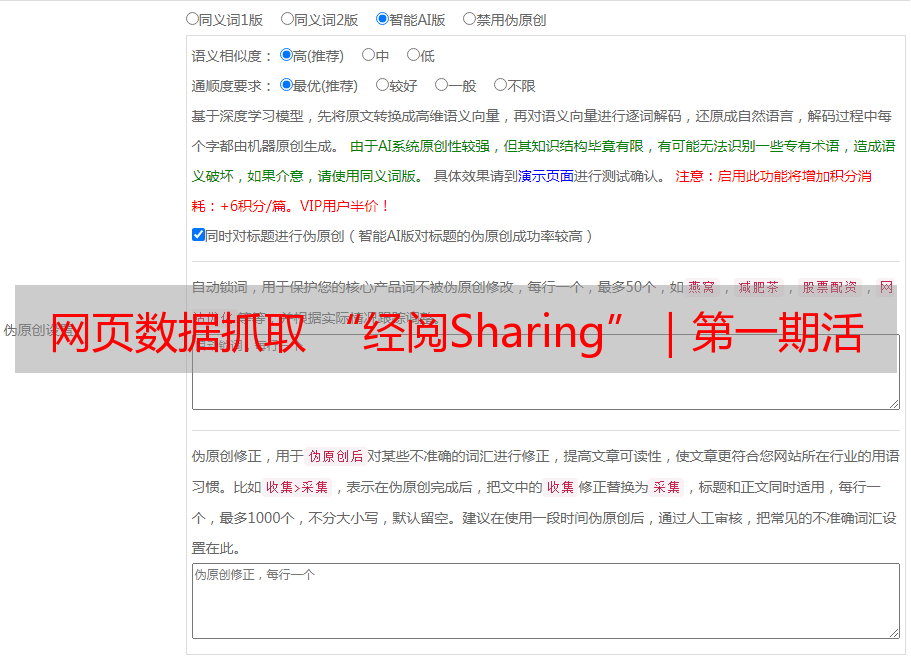911x658 pixels.
Task: Click the green text 请使用同义词版。
Action: click(371, 176)
